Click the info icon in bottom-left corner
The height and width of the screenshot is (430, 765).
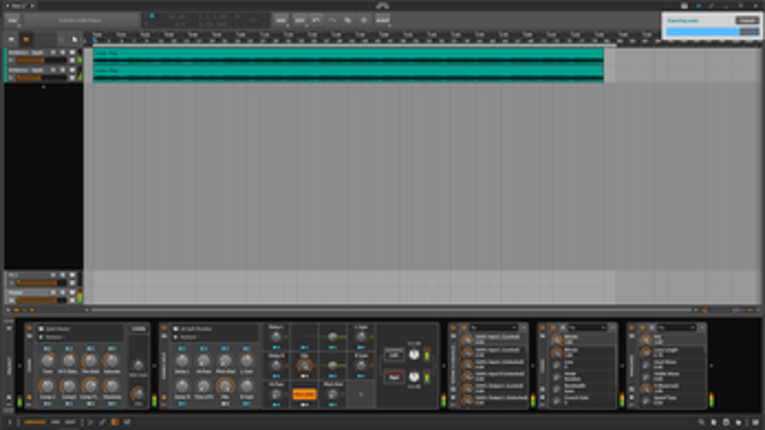coord(8,423)
